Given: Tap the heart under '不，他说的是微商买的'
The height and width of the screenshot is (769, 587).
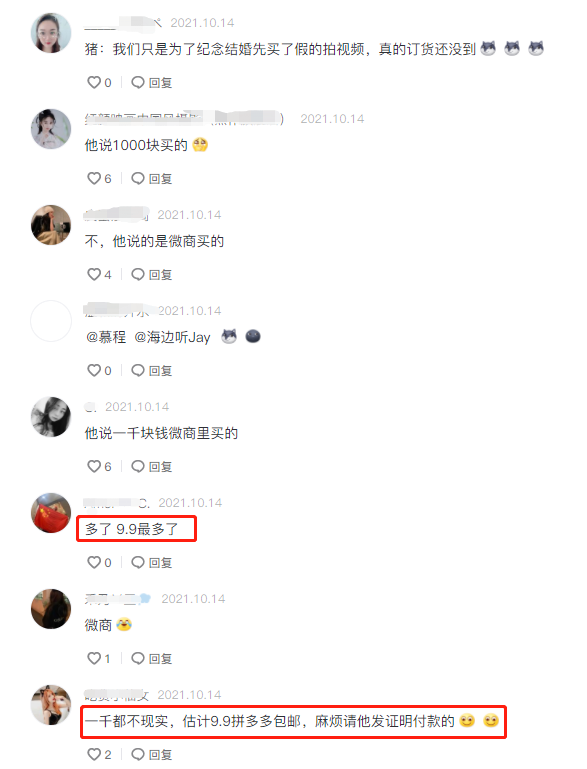Looking at the screenshot, I should pos(94,275).
